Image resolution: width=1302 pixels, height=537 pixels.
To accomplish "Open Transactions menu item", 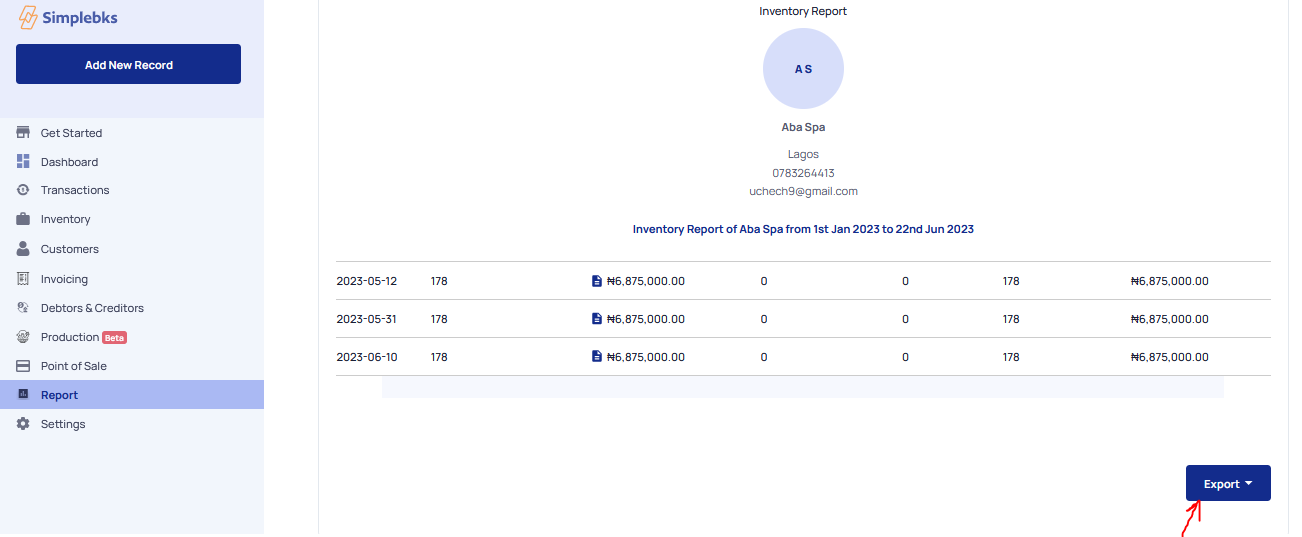I will [75, 190].
